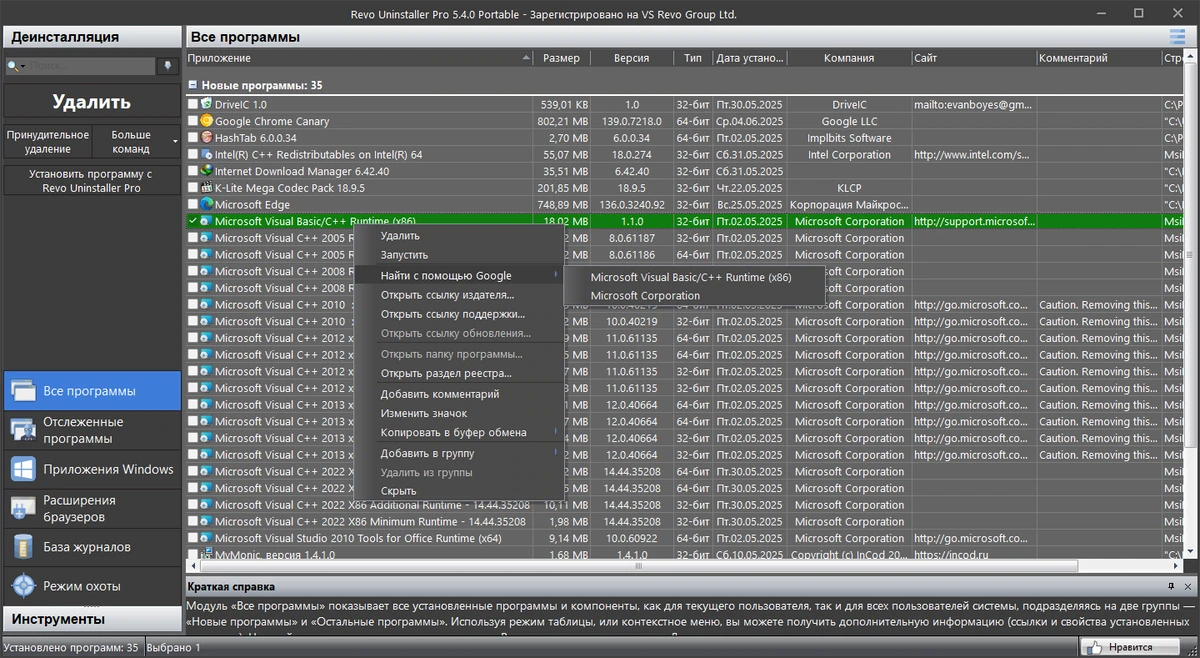Open the Logs Database cylinder icon

(23, 547)
